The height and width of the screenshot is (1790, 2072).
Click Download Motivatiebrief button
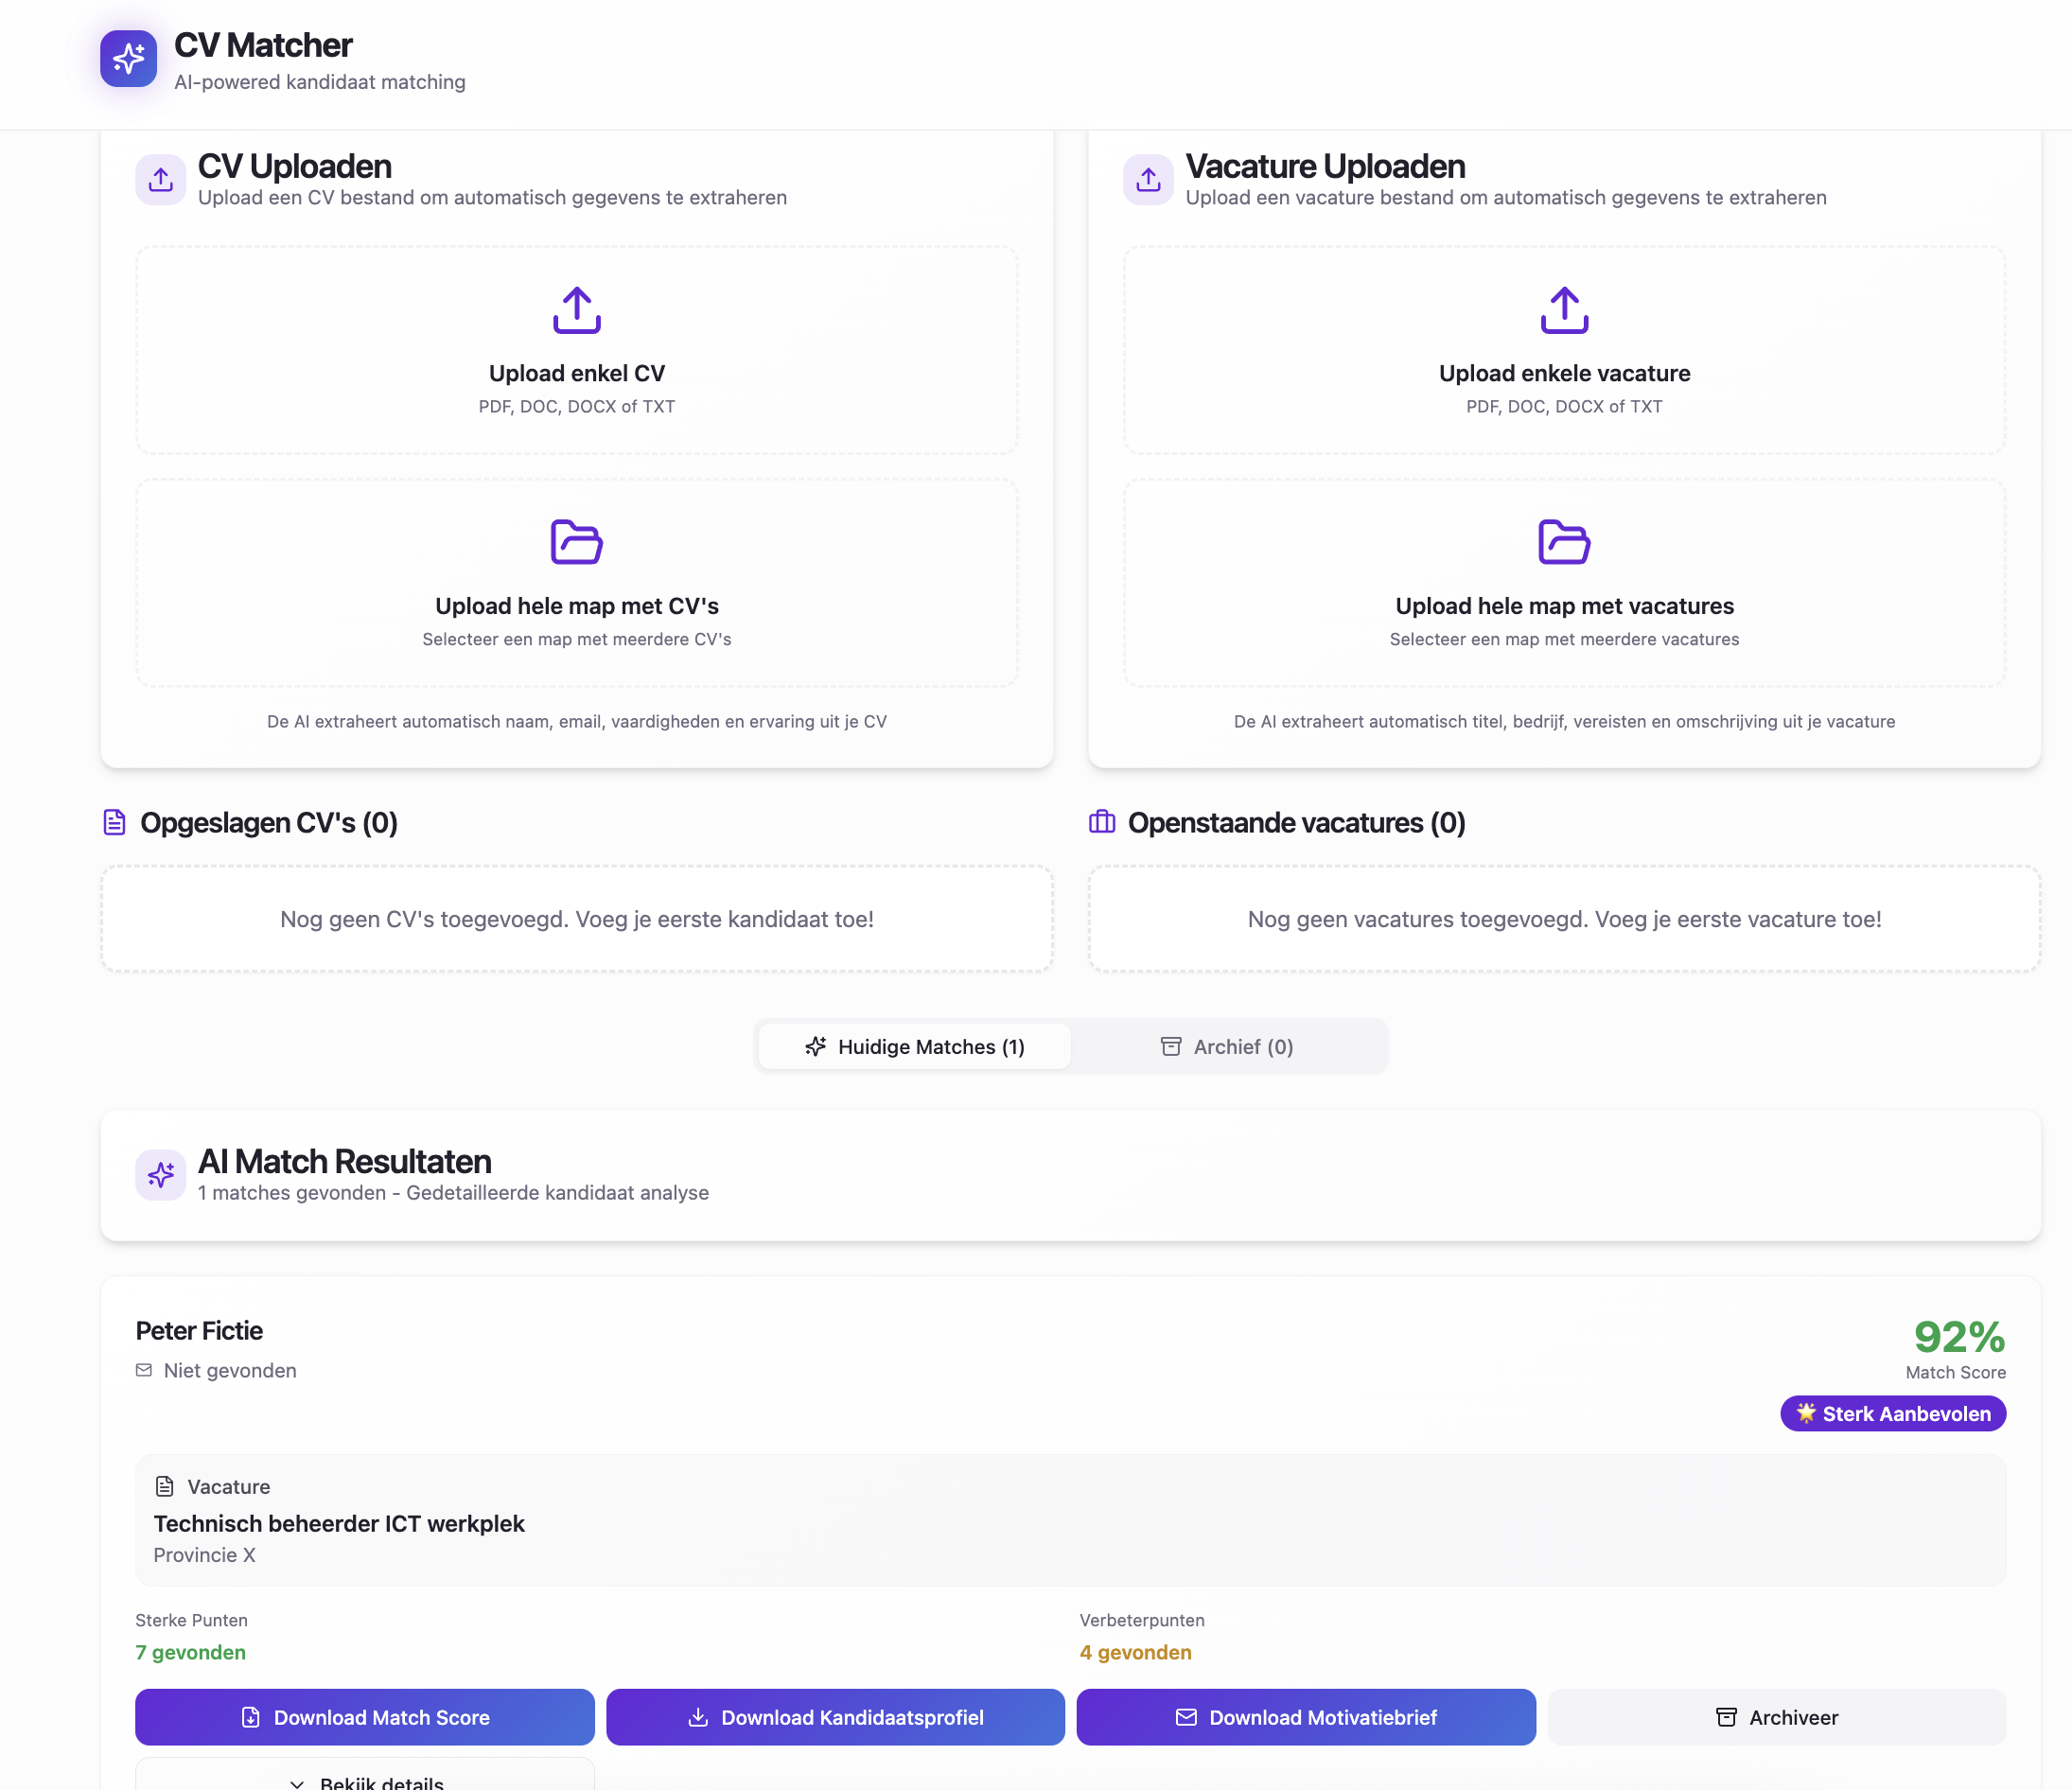pos(1306,1717)
